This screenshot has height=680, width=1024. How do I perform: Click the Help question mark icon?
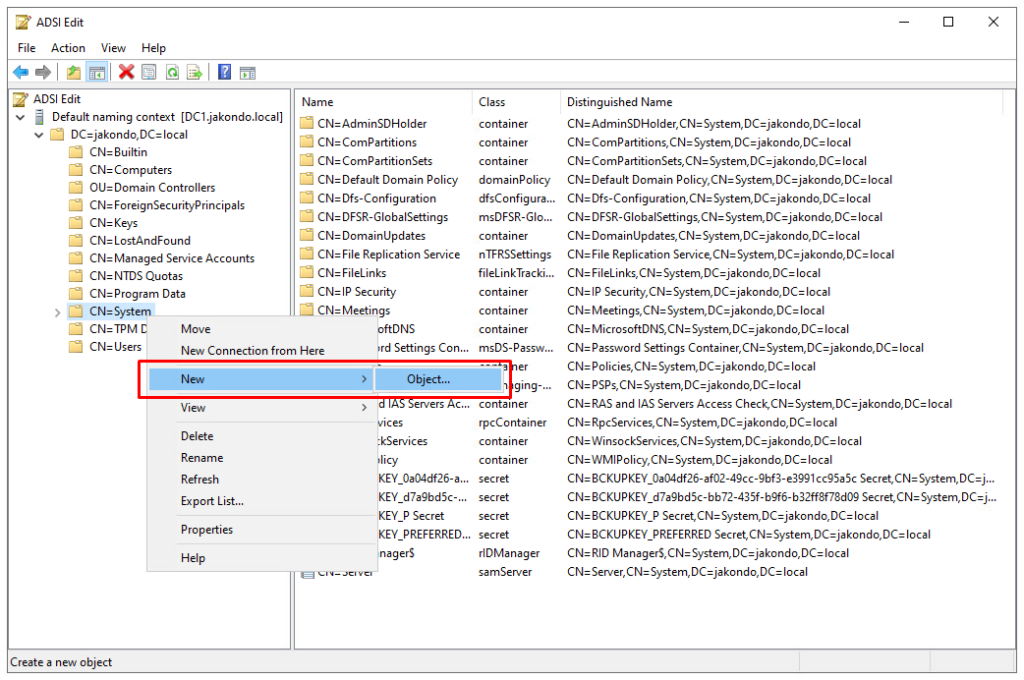click(225, 71)
